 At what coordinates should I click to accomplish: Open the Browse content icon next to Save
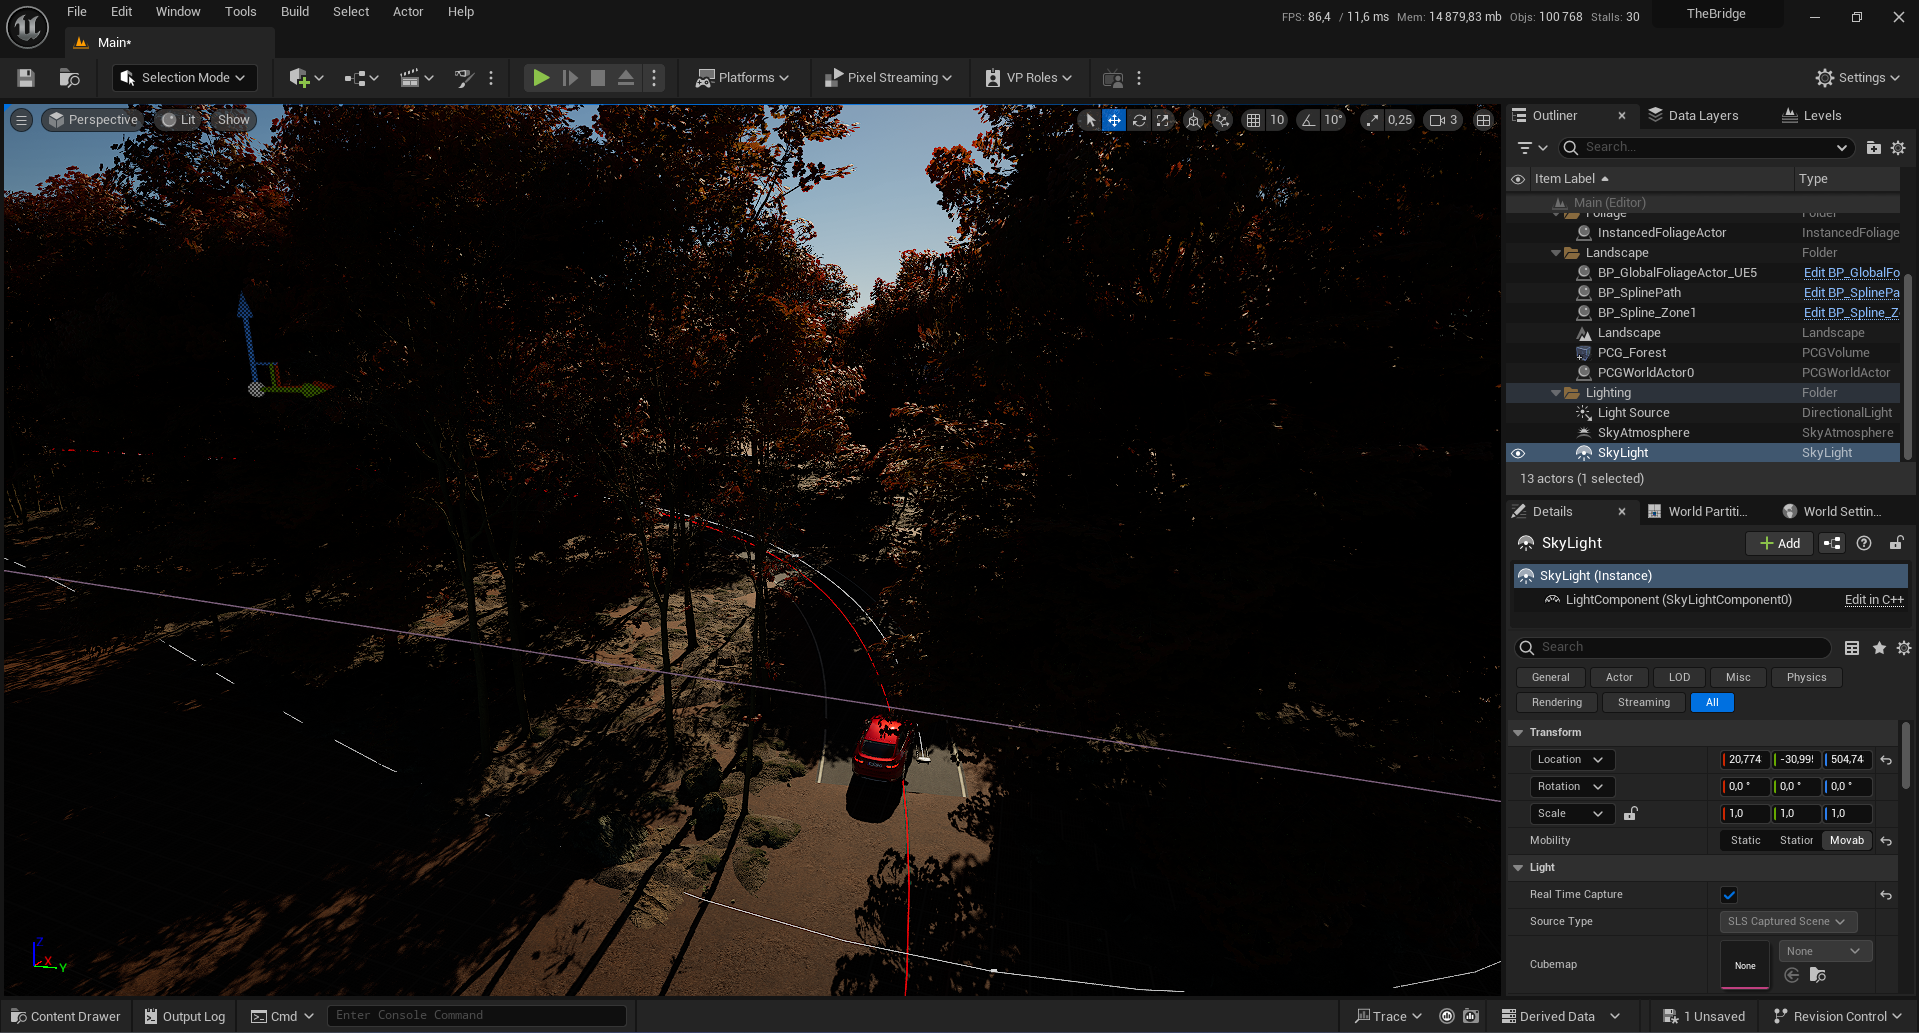point(69,78)
